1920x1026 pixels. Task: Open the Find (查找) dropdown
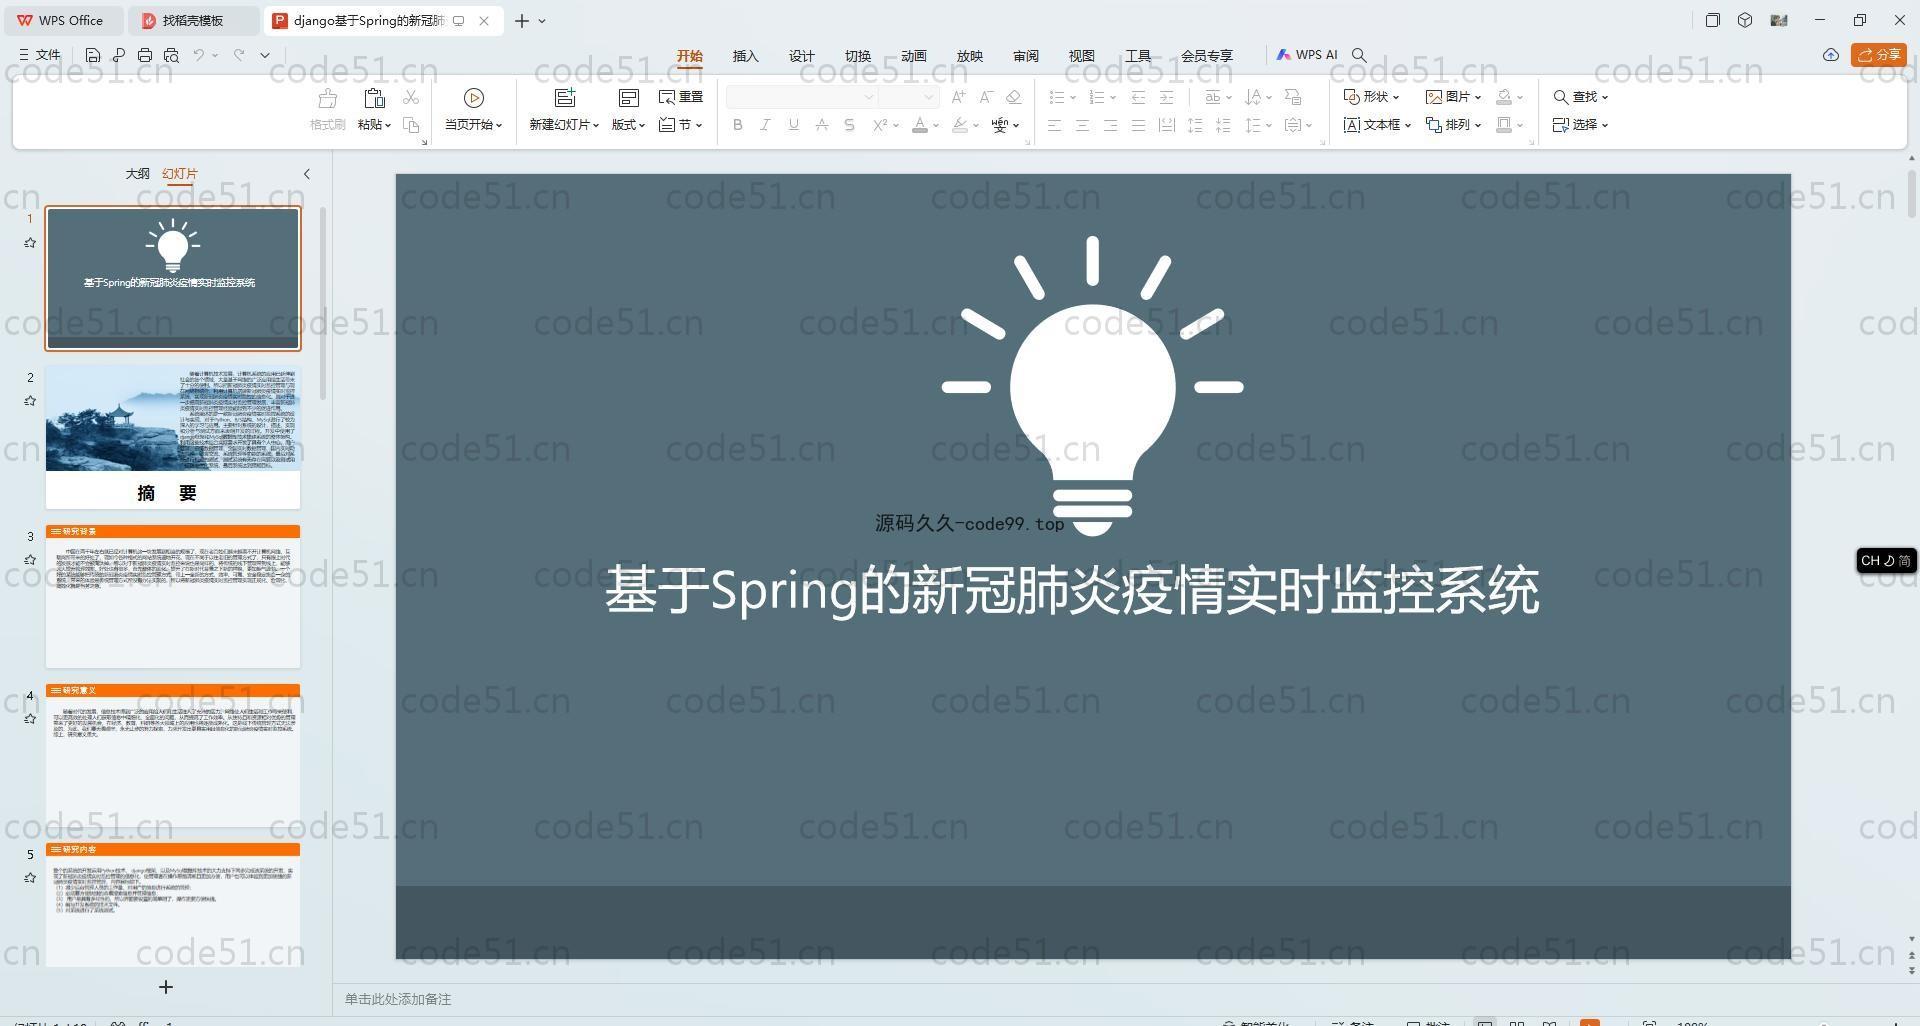(1580, 97)
